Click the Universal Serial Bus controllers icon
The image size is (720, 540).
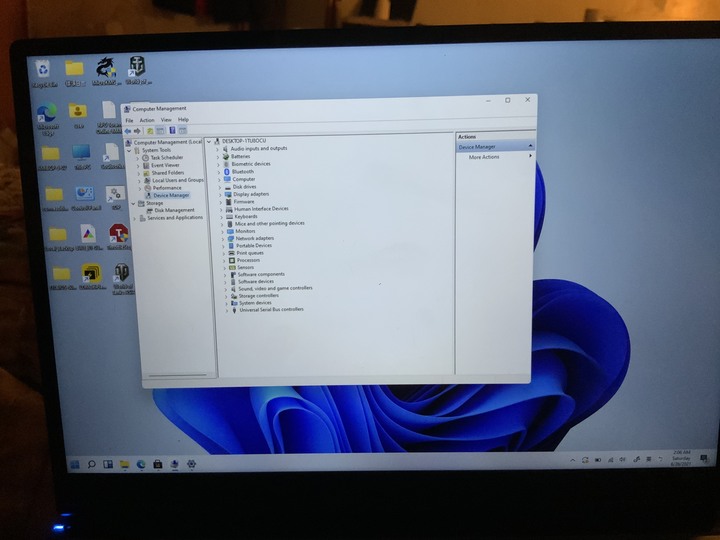click(234, 310)
